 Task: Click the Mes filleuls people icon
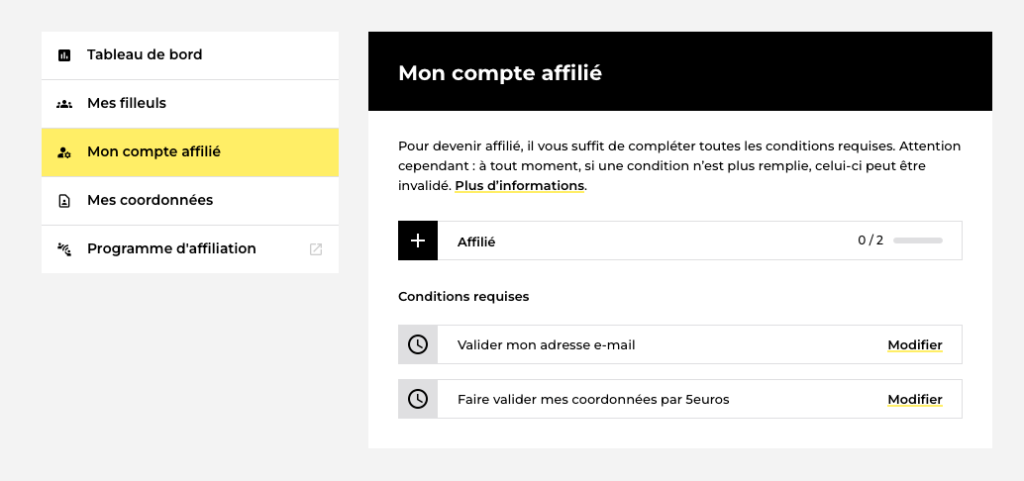(64, 104)
